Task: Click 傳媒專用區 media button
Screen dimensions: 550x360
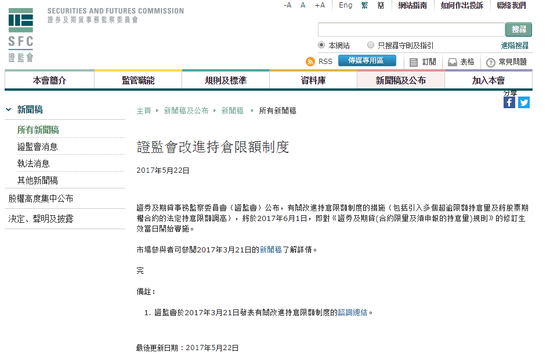Action: point(367,60)
